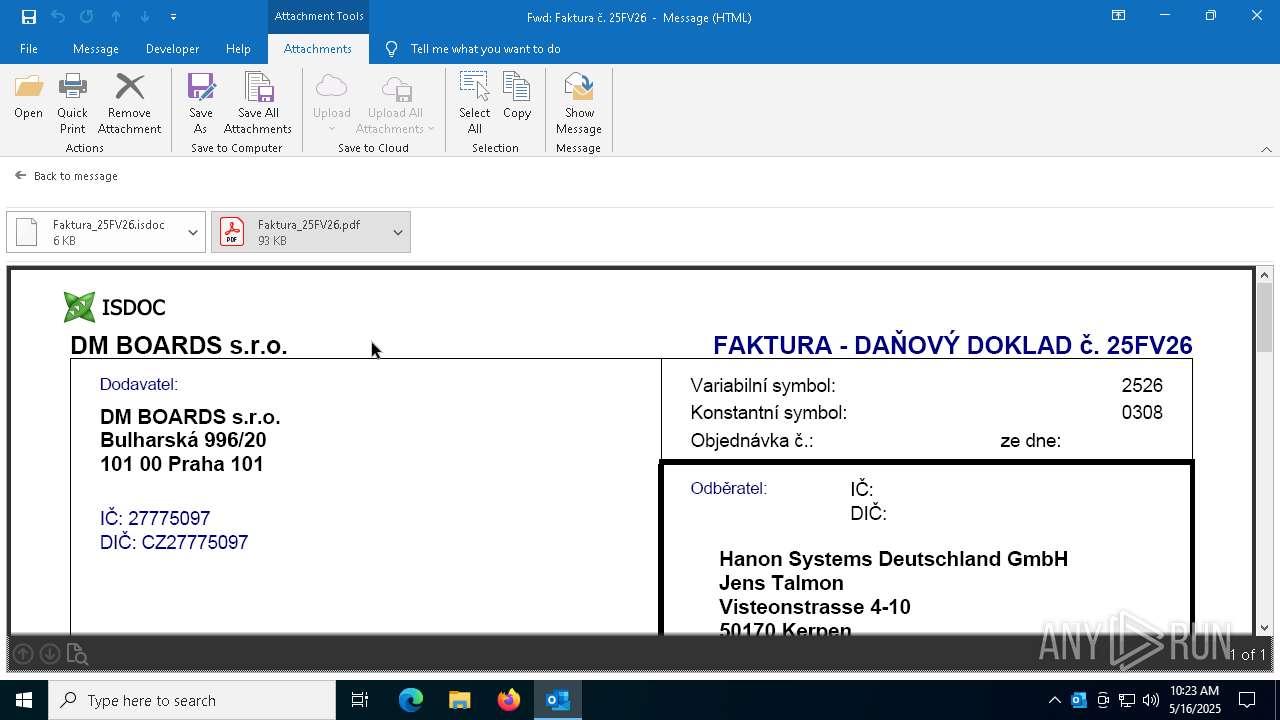Select the Faktura_25FV26.isdoc attachment
This screenshot has width=1280, height=720.
(x=94, y=232)
